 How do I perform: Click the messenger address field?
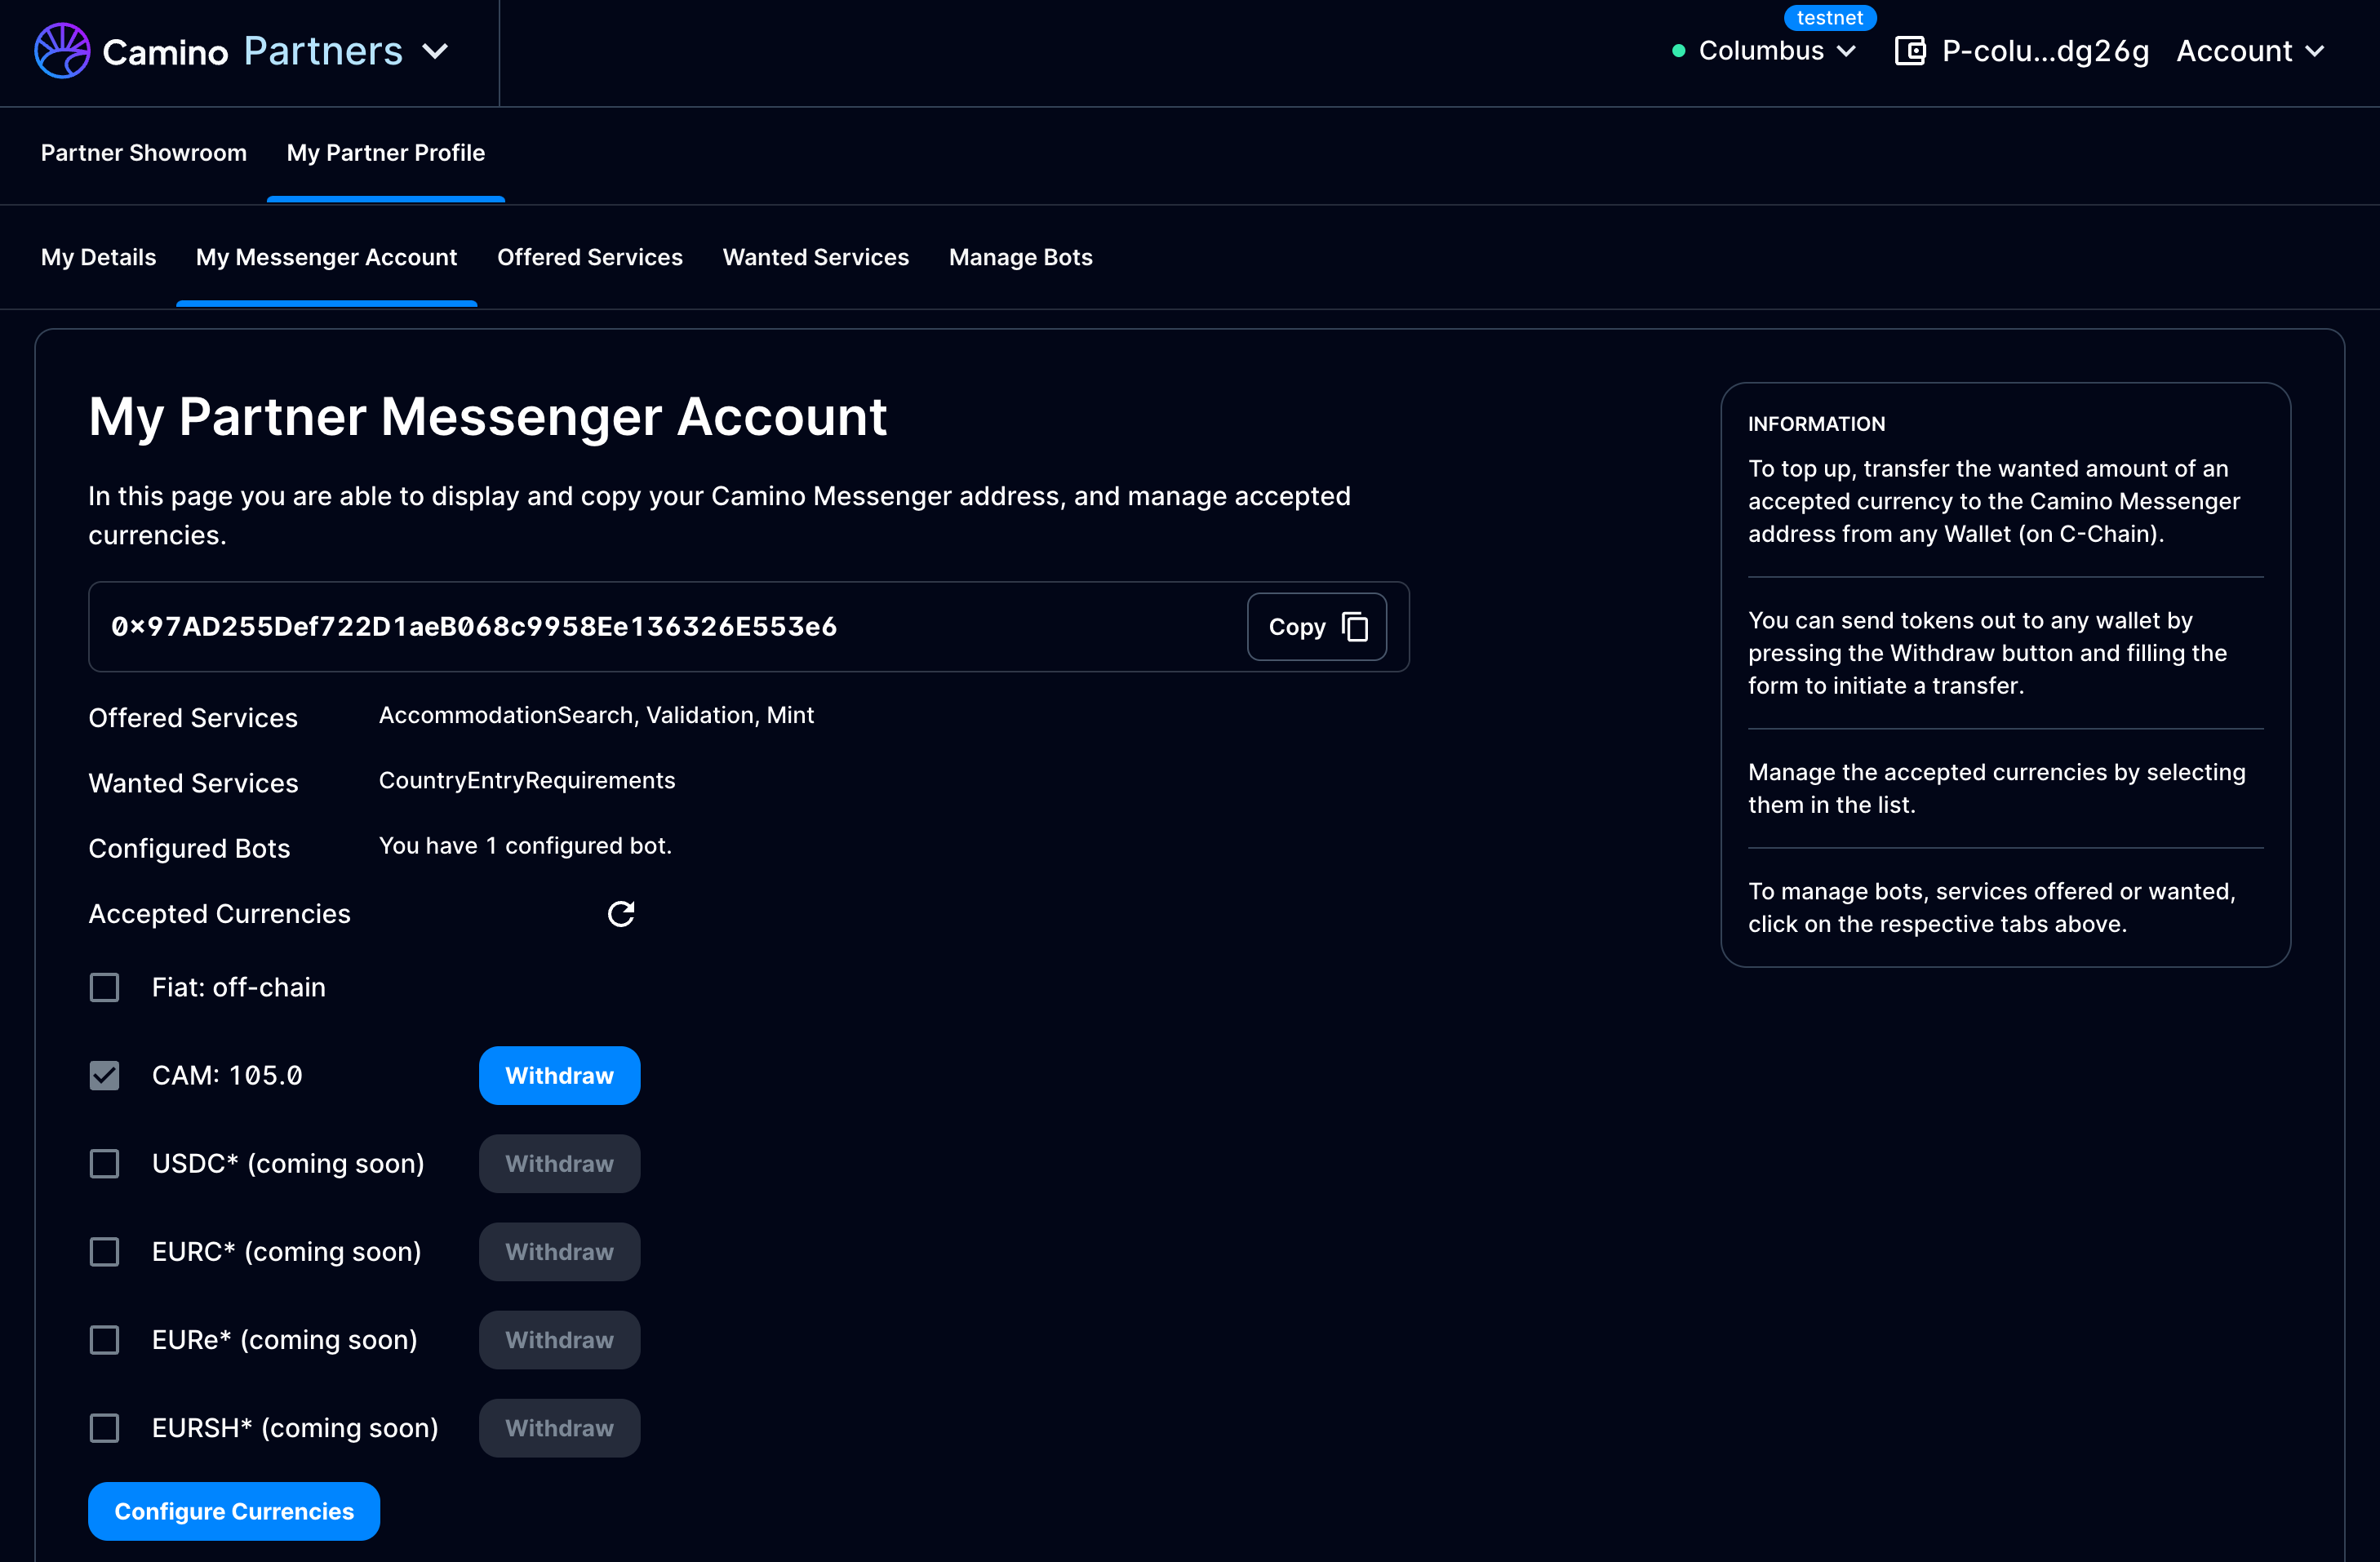coord(474,627)
